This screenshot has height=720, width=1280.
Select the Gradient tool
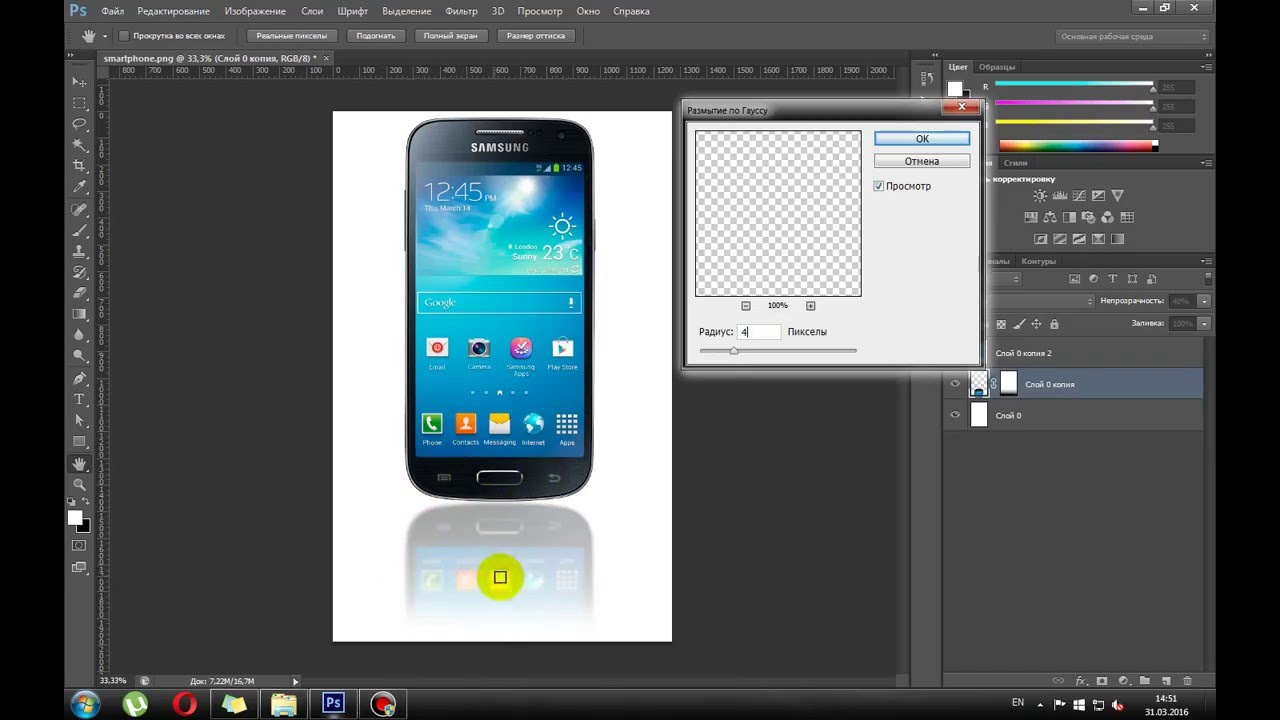[79, 314]
